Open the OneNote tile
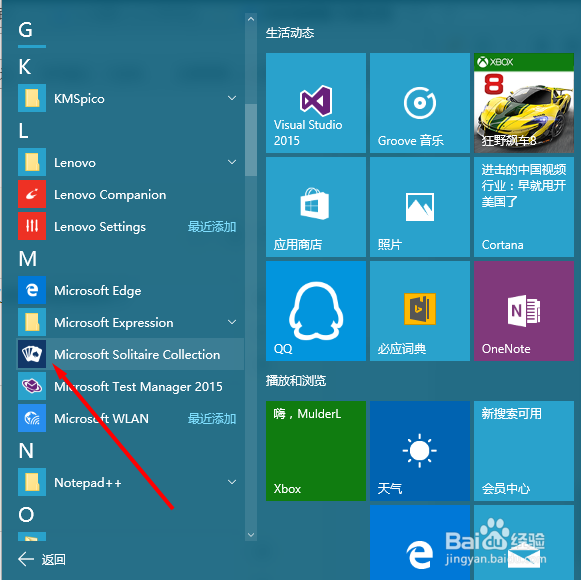 click(524, 311)
